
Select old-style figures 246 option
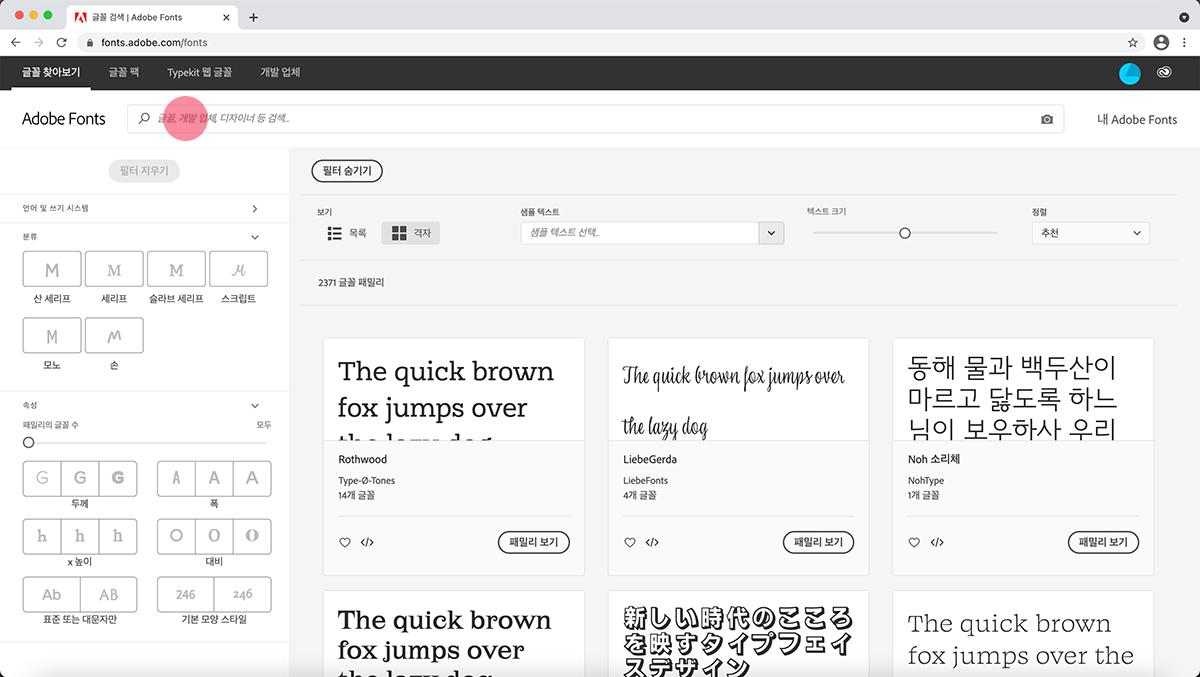pyautogui.click(x=243, y=594)
